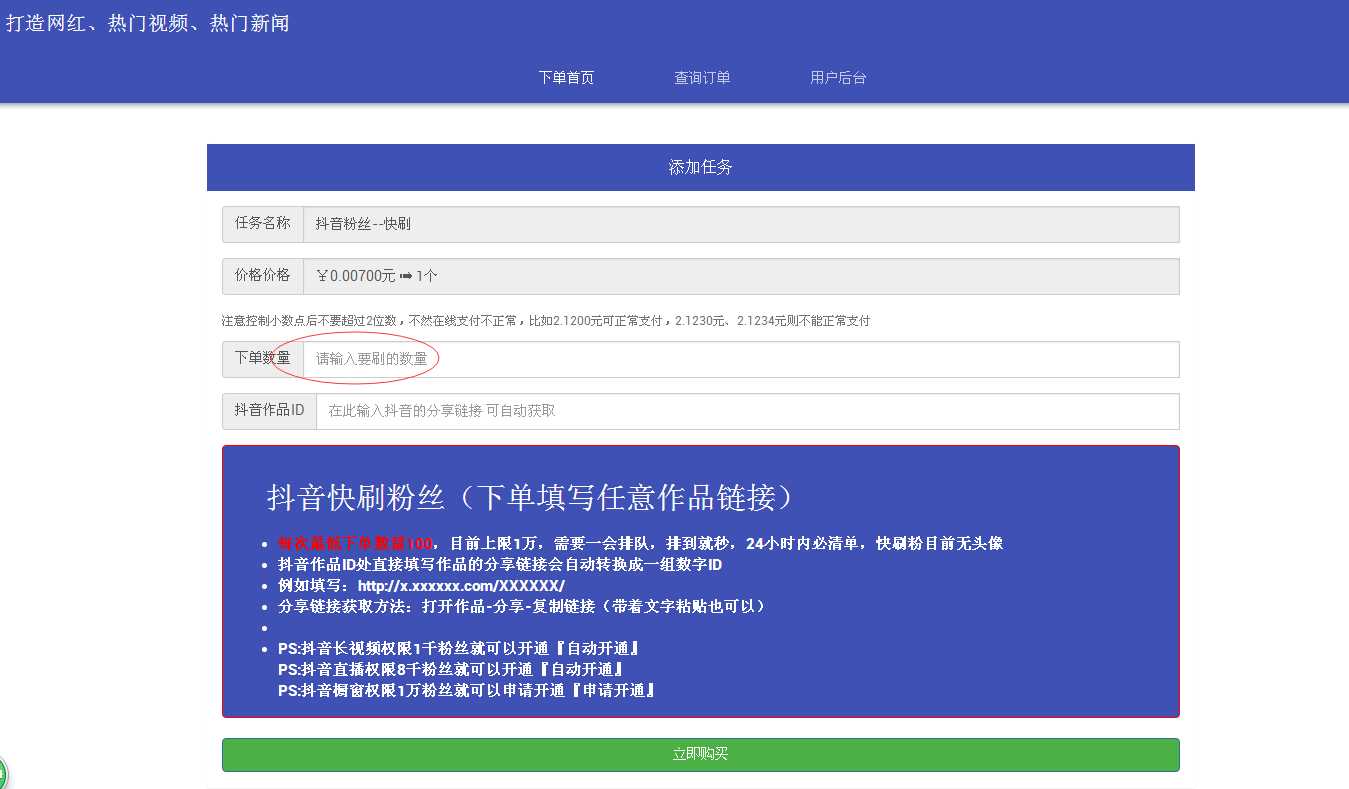The width and height of the screenshot is (1349, 789).
Task: Select the 任务名称 field showing 抖音粉丝--快刷
Action: click(741, 224)
